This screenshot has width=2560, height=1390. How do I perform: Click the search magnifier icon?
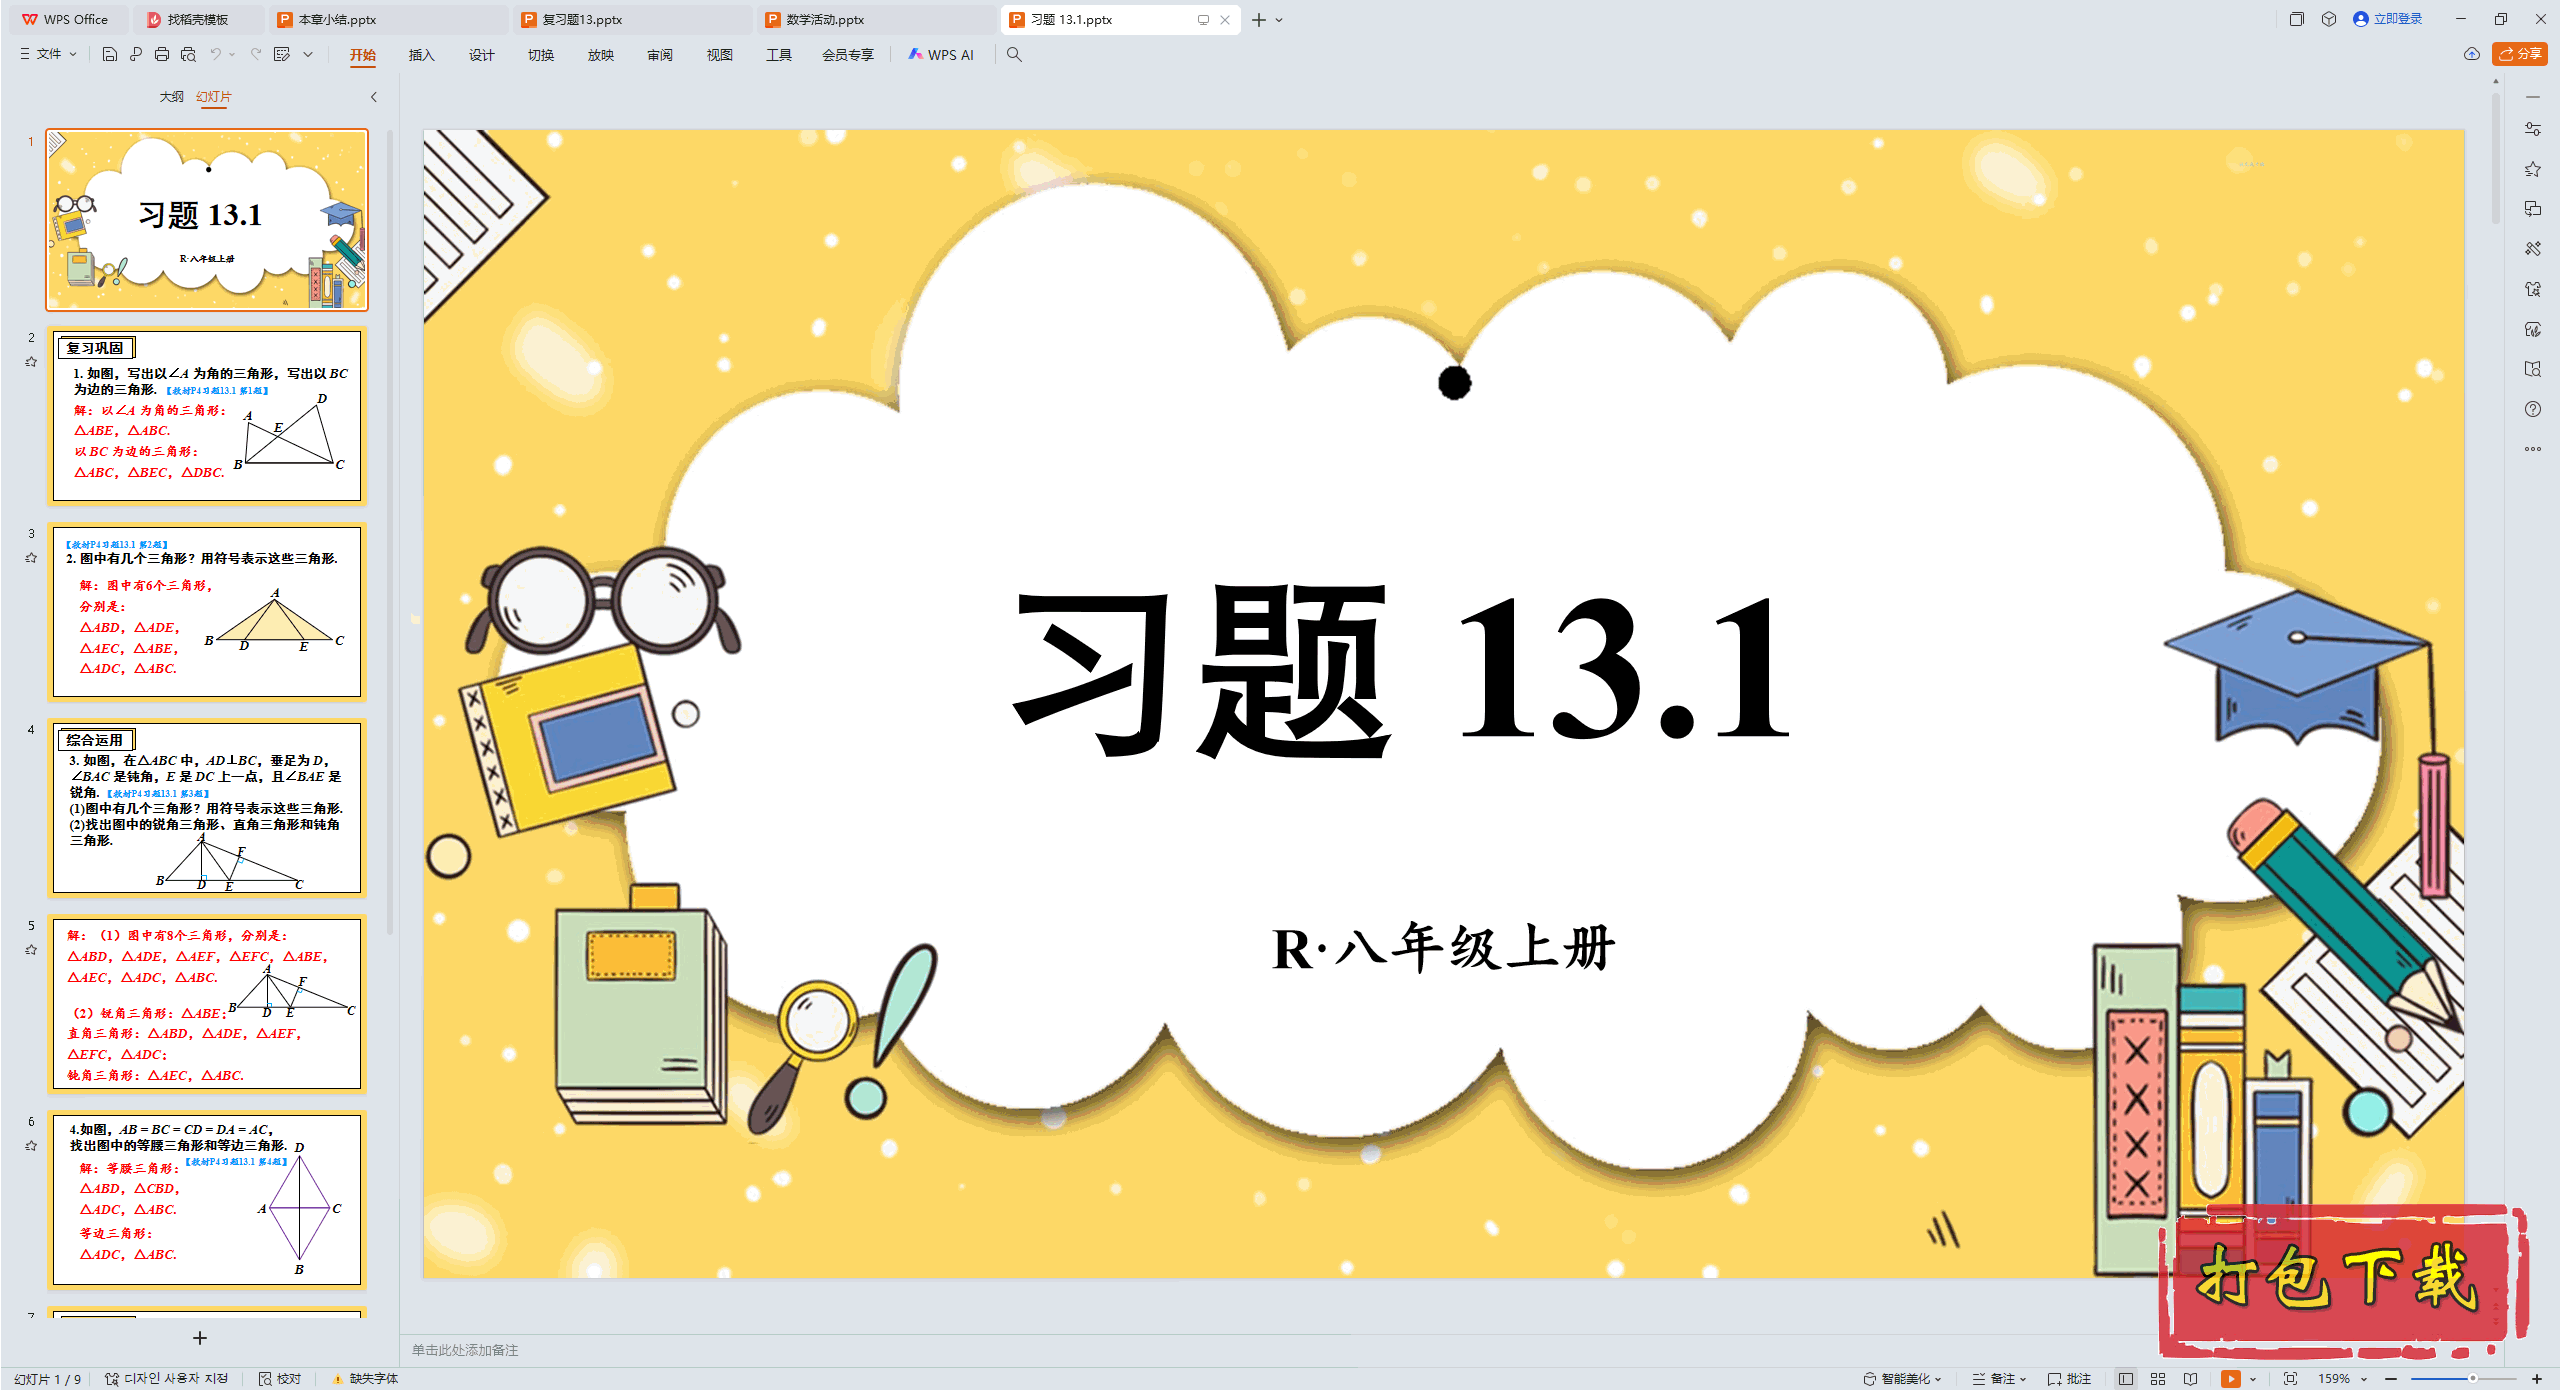[1014, 54]
